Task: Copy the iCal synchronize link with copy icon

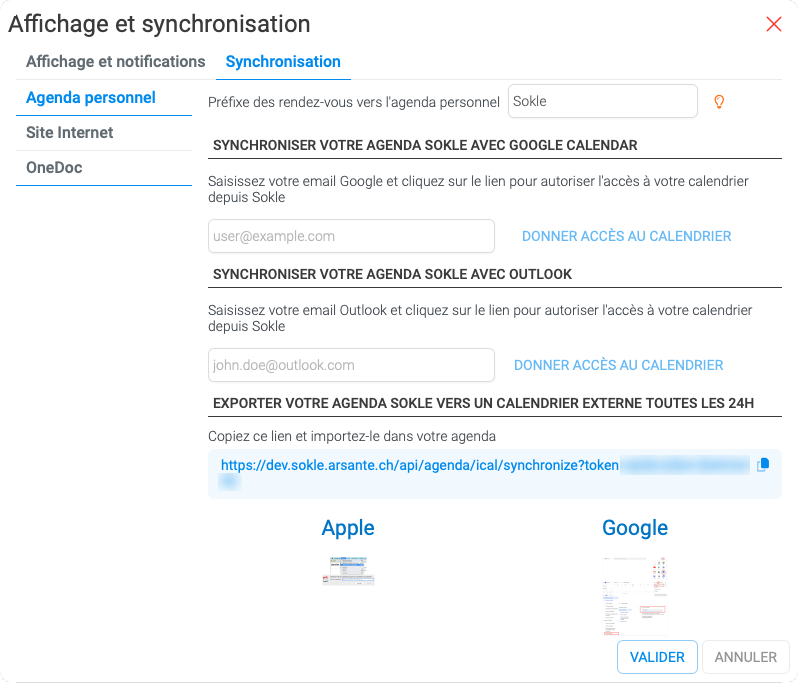Action: (x=763, y=465)
